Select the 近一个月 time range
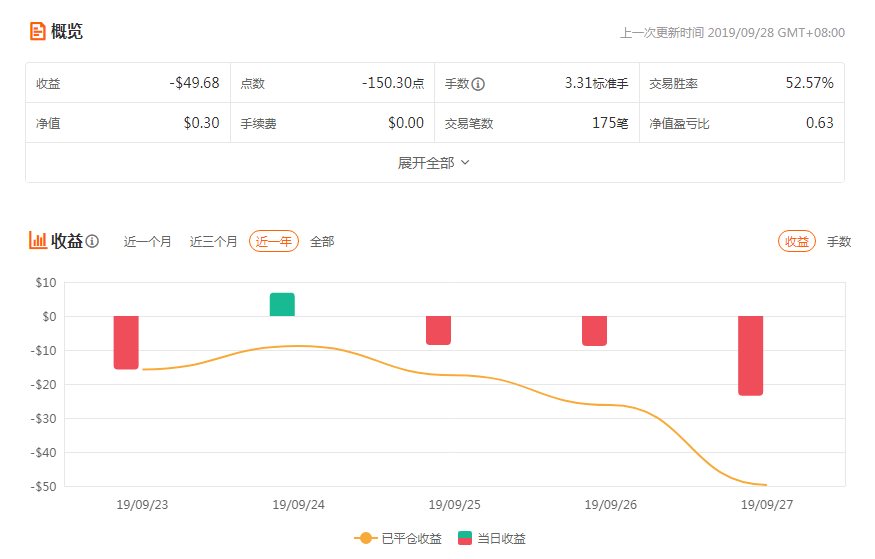This screenshot has height=559, width=875. 147,242
